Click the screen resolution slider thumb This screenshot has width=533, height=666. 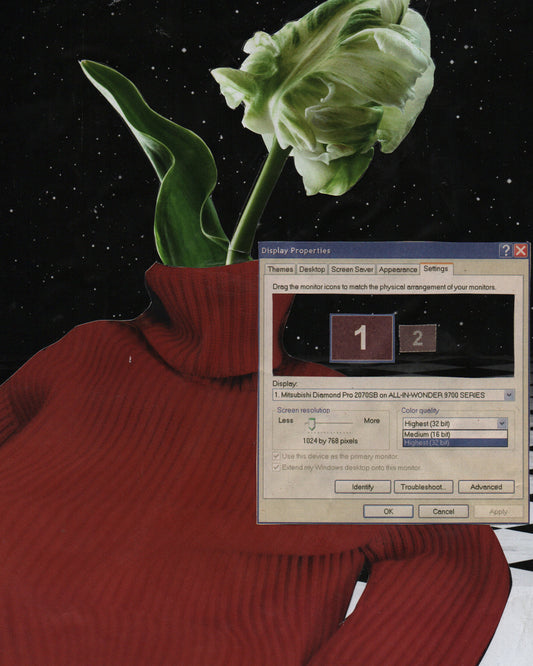[312, 423]
